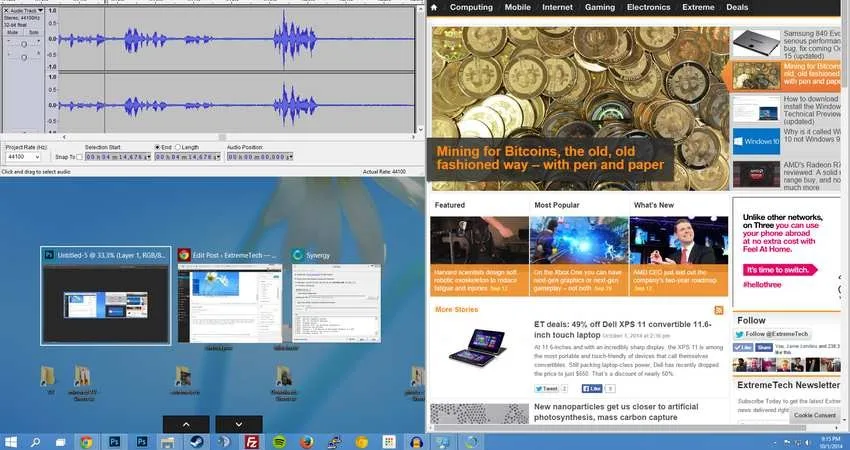Close the Audacity audio track with X
850x450 pixels.
7,10
